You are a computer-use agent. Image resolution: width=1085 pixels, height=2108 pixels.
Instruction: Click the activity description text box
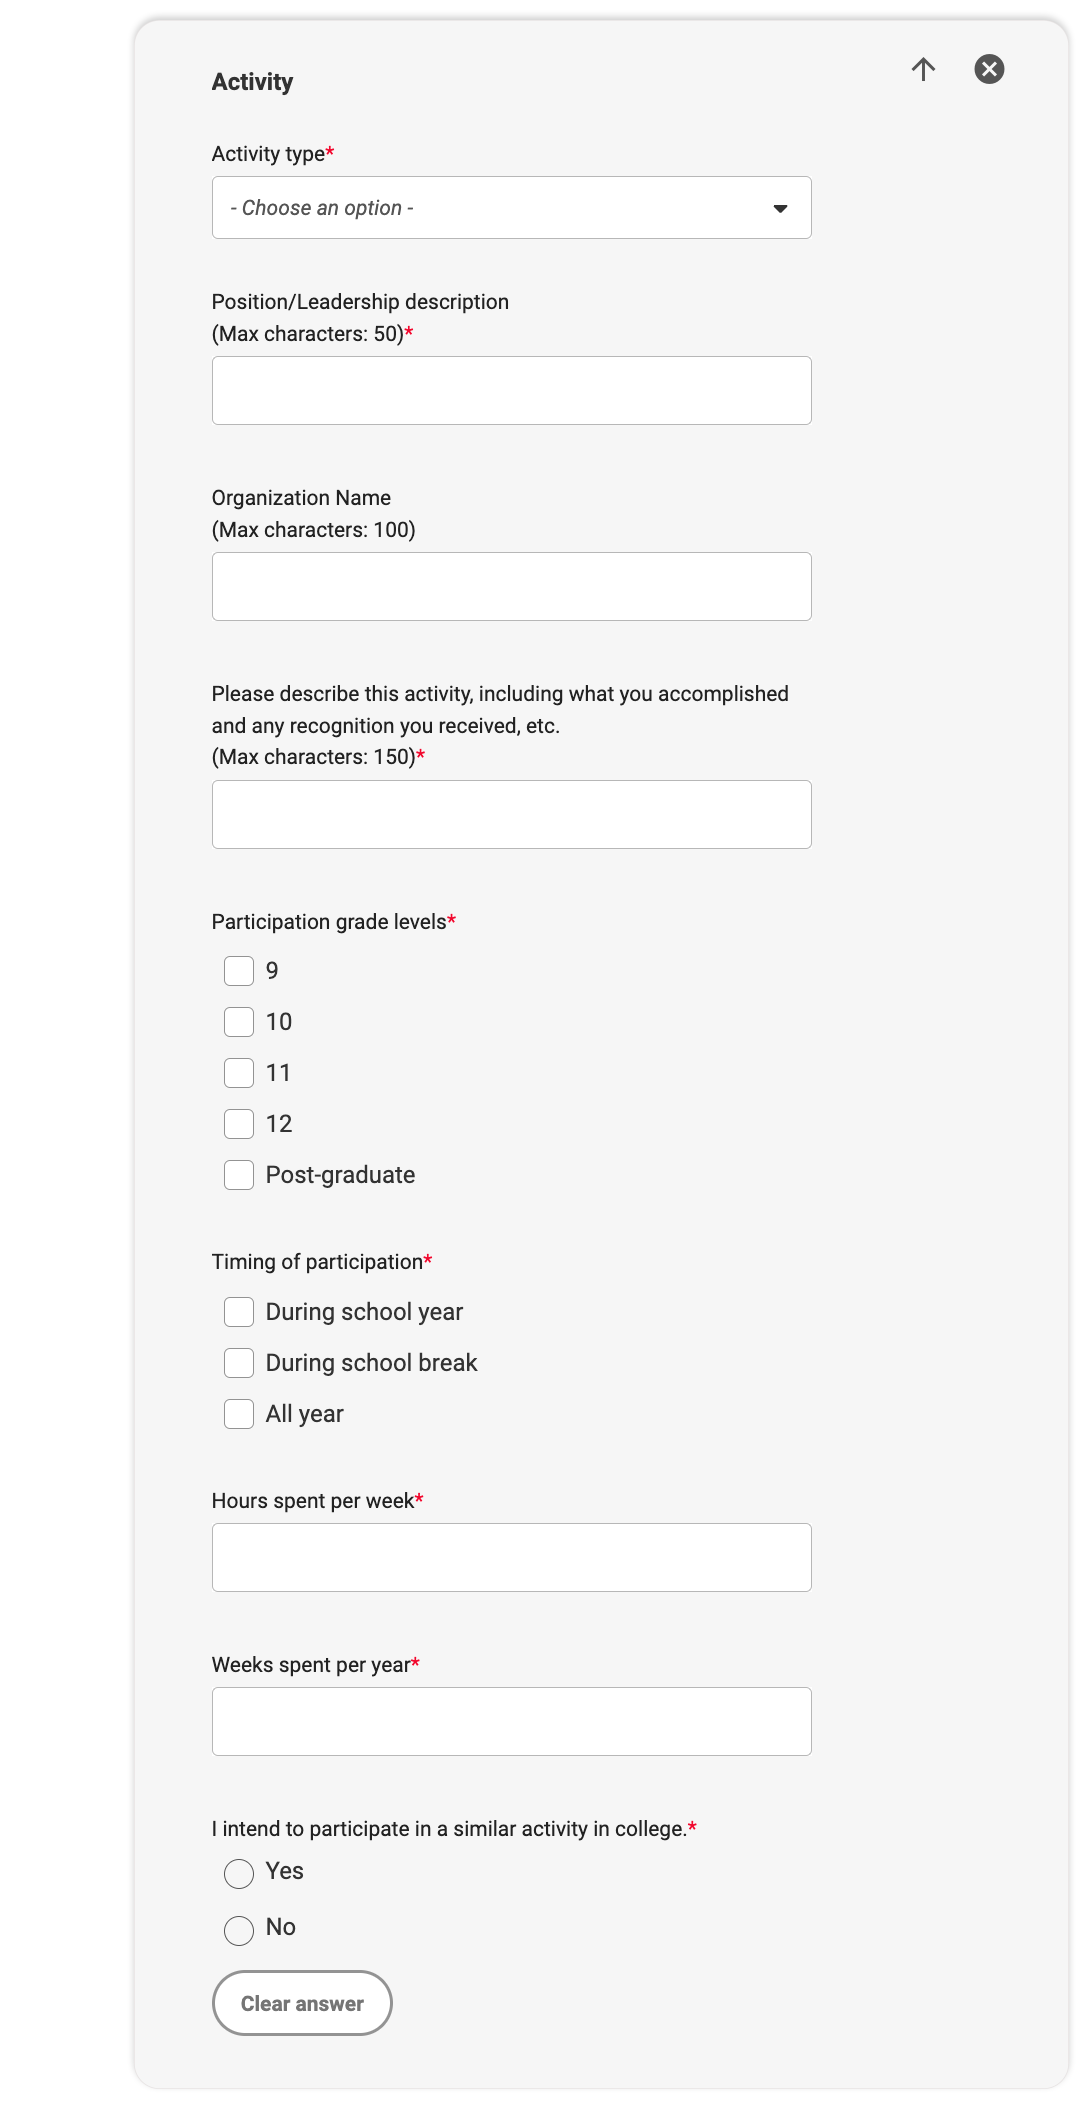(511, 815)
